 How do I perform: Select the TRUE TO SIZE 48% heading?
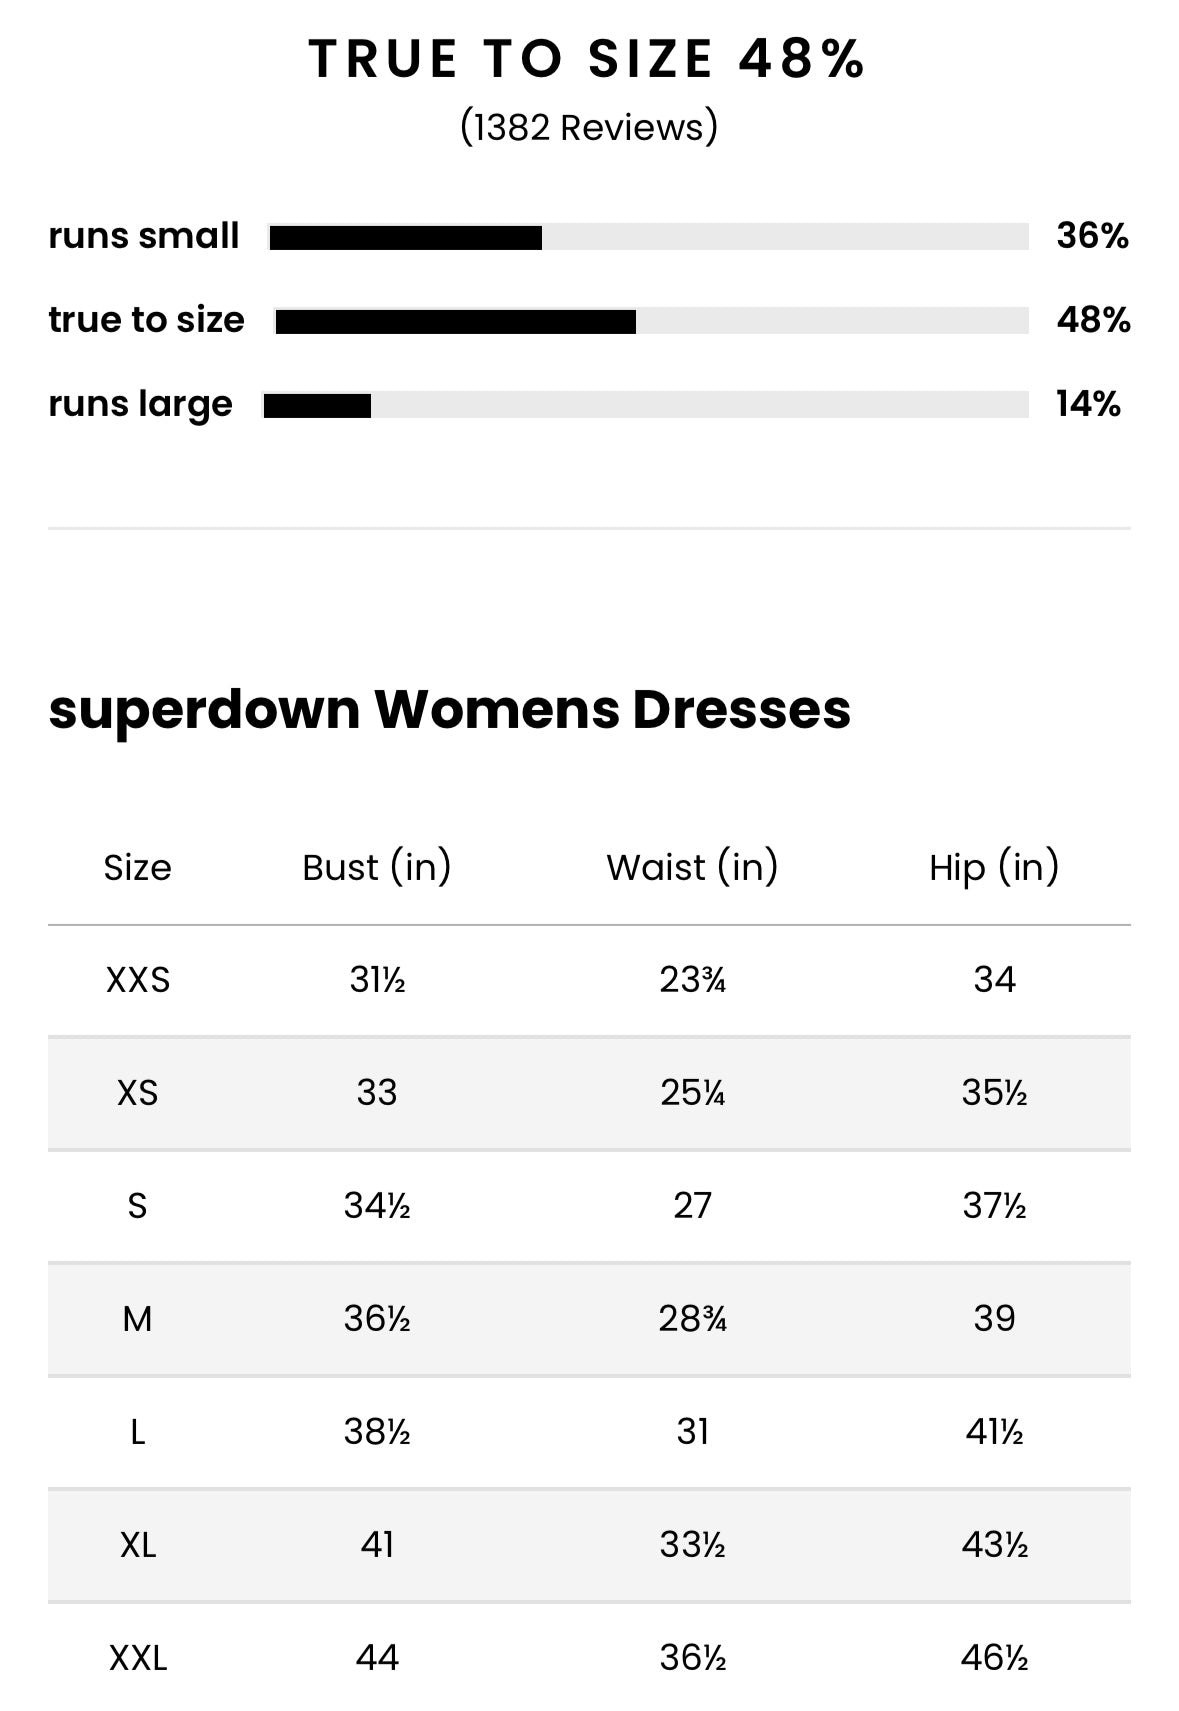(x=588, y=59)
